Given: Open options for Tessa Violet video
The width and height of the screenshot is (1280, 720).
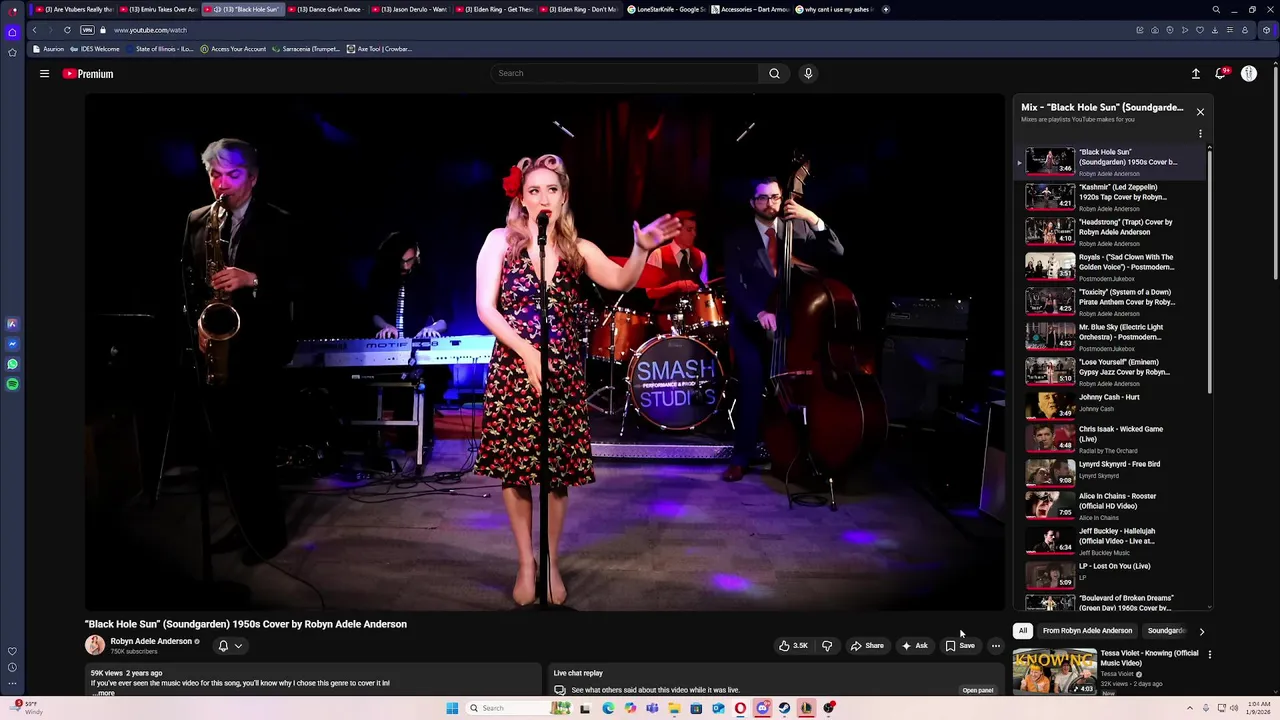Looking at the screenshot, I should click(1209, 655).
